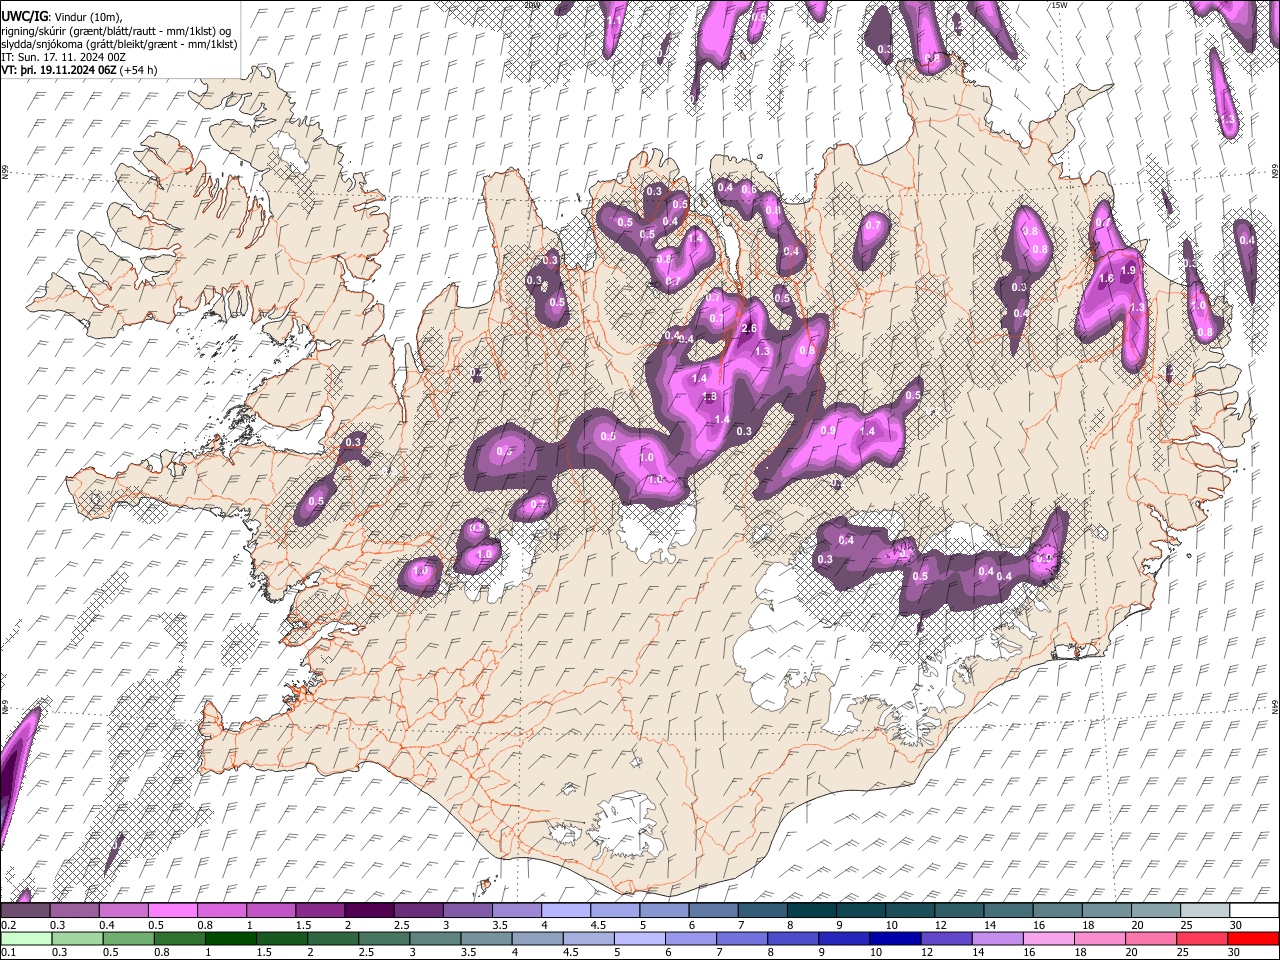The height and width of the screenshot is (960, 1280).
Task: Click the 'UWC/IG: Vindur (10m),' title line
Action: pyautogui.click(x=61, y=17)
